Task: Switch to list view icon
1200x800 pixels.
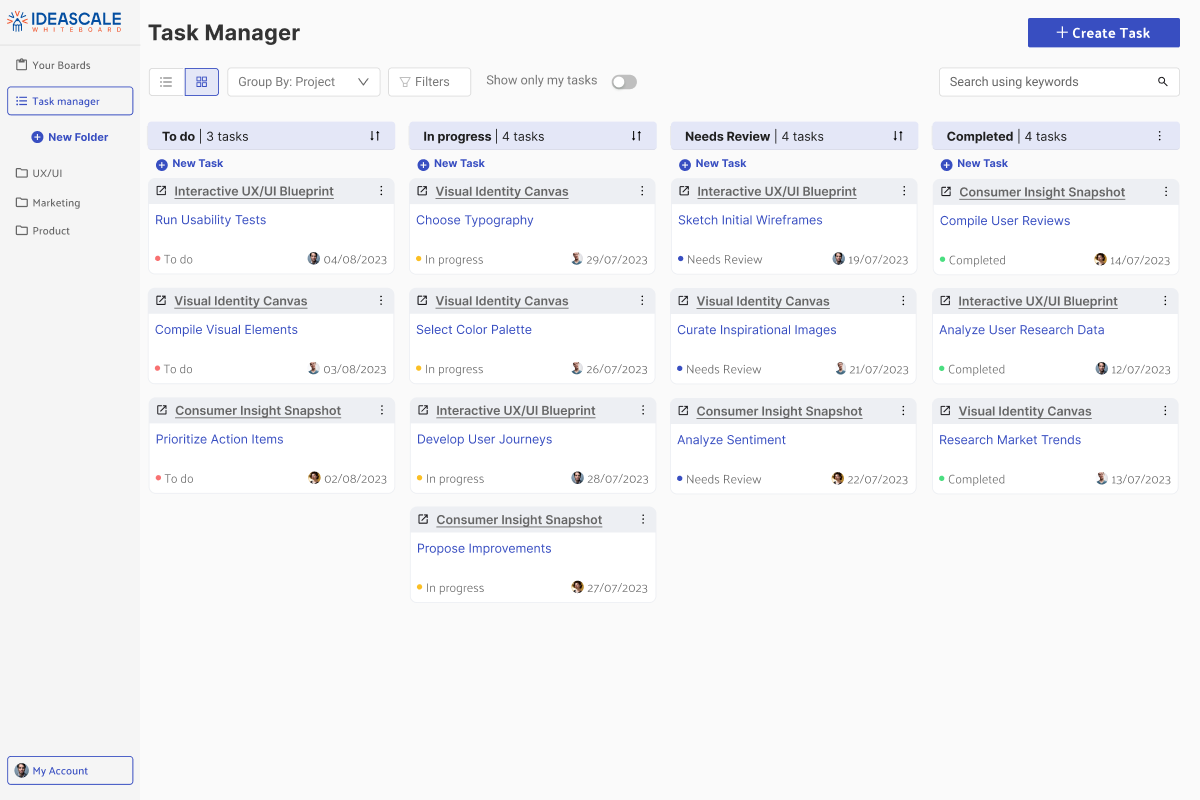Action: (x=167, y=82)
